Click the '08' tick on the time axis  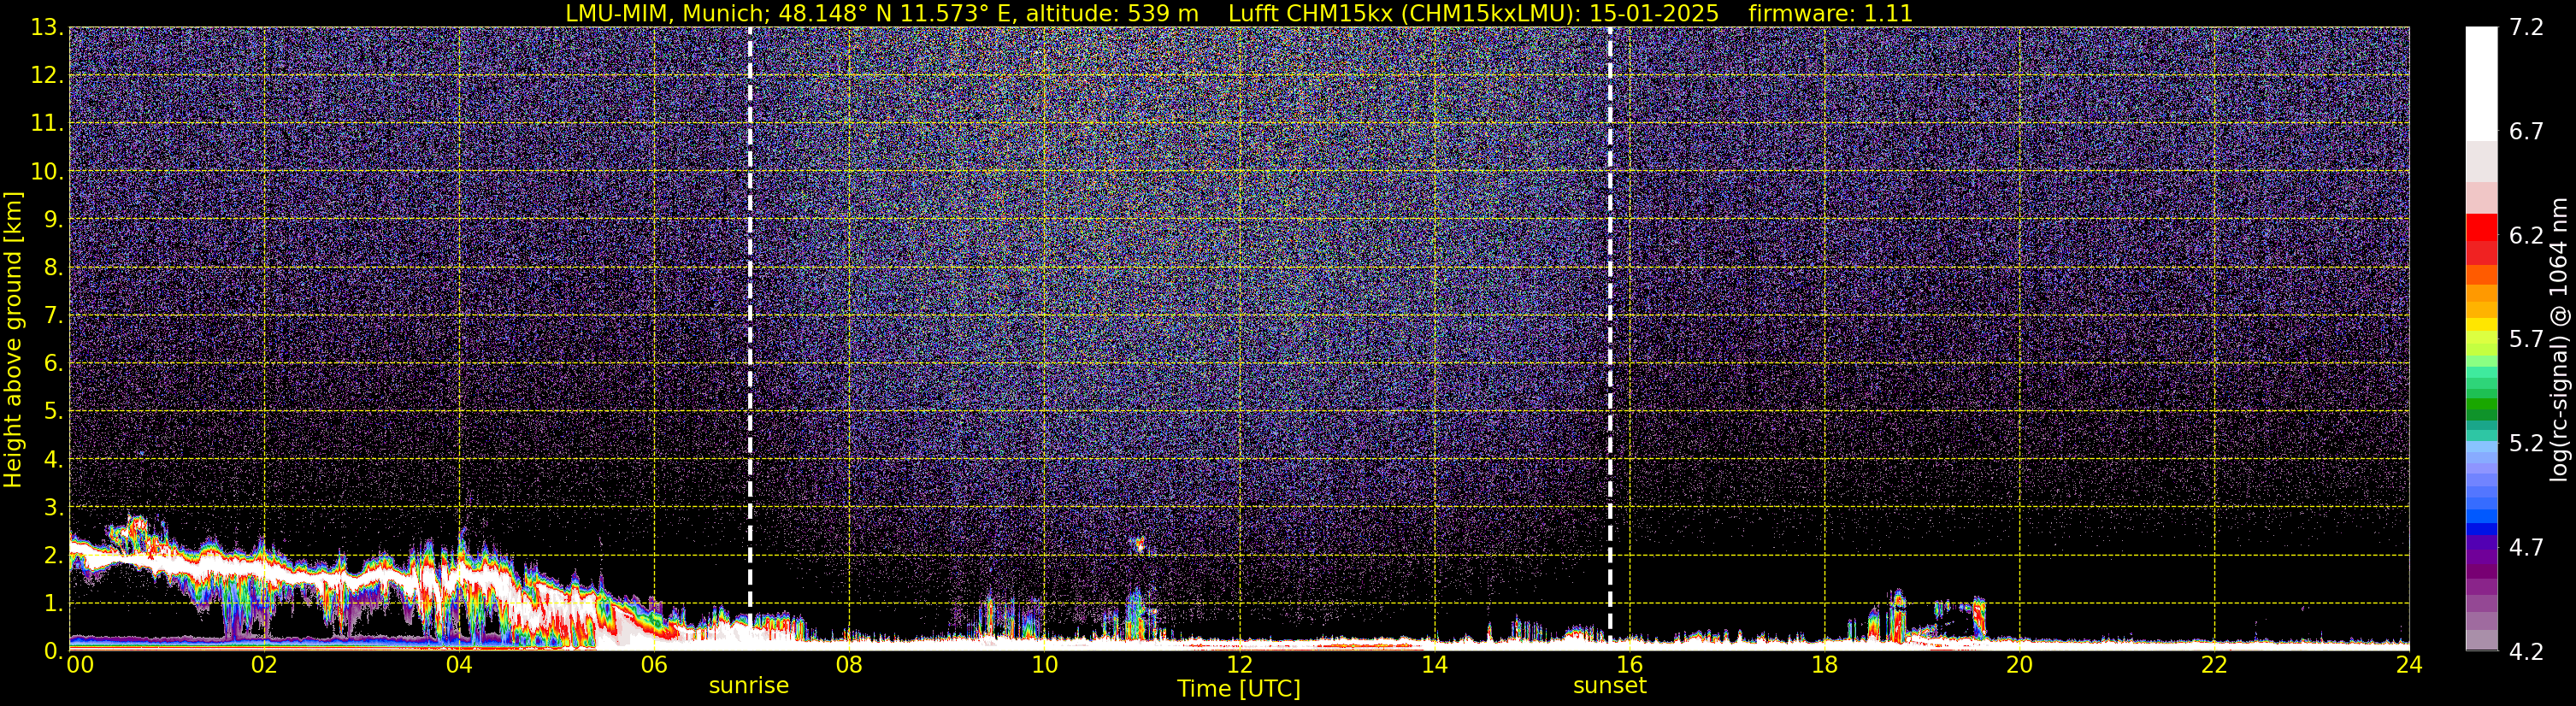[848, 665]
